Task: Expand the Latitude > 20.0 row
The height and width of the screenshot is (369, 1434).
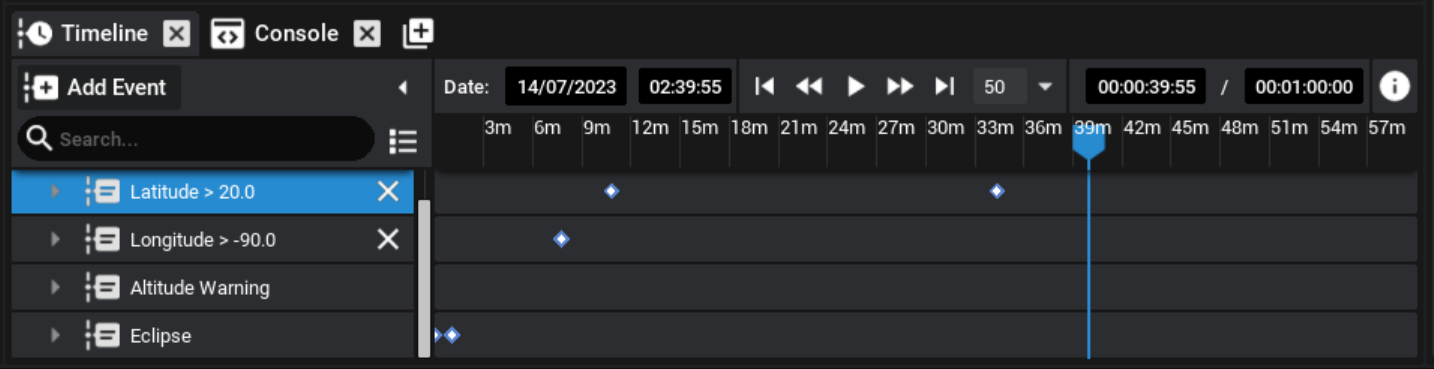Action: [55, 191]
